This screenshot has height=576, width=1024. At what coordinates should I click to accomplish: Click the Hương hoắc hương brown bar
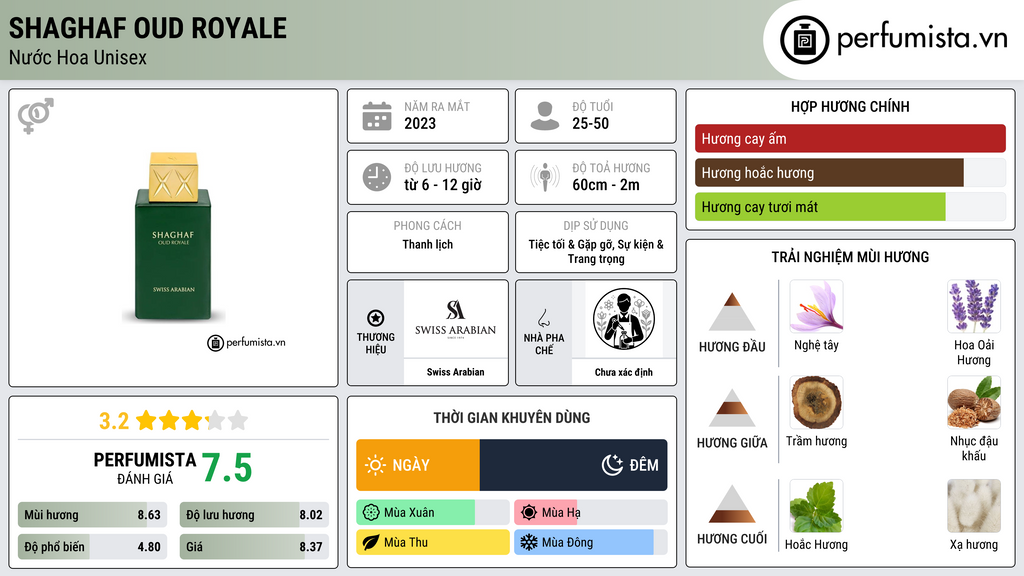[850, 172]
